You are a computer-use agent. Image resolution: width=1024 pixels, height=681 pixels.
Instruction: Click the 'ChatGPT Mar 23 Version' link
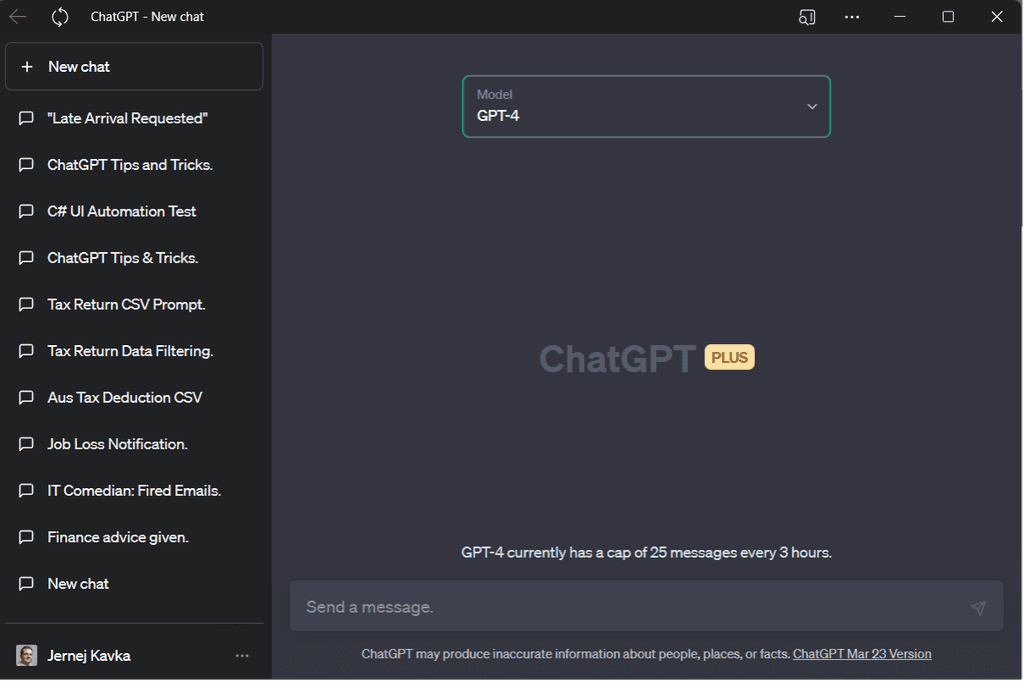click(x=861, y=653)
